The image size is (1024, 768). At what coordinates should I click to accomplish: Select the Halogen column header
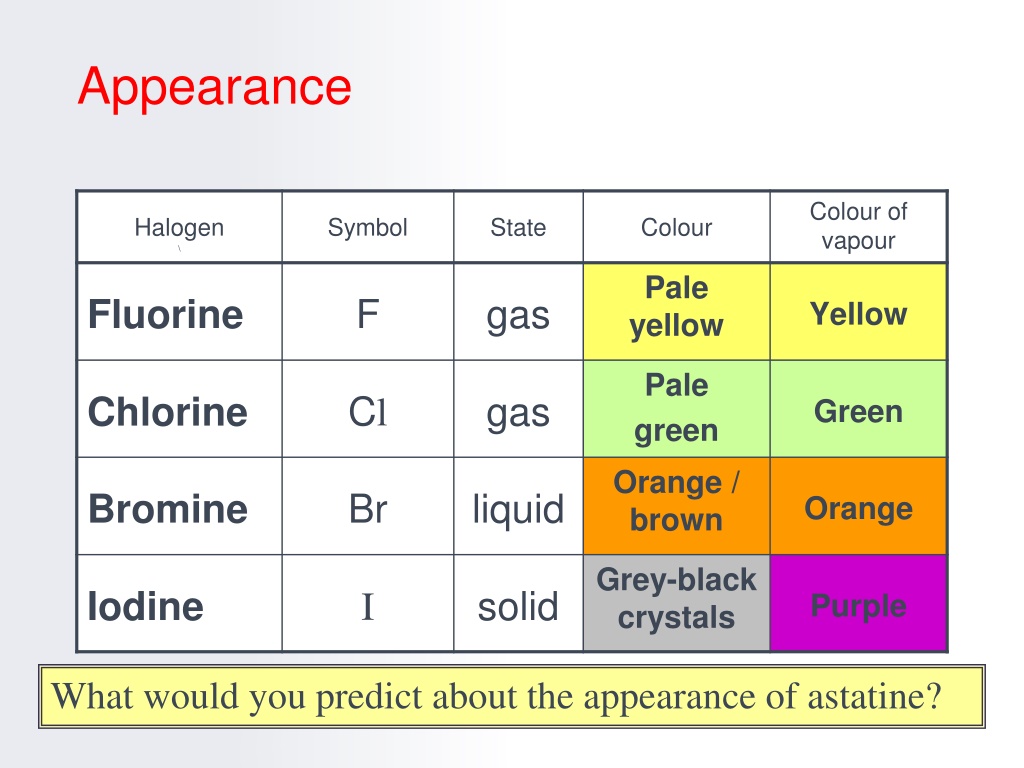point(180,227)
